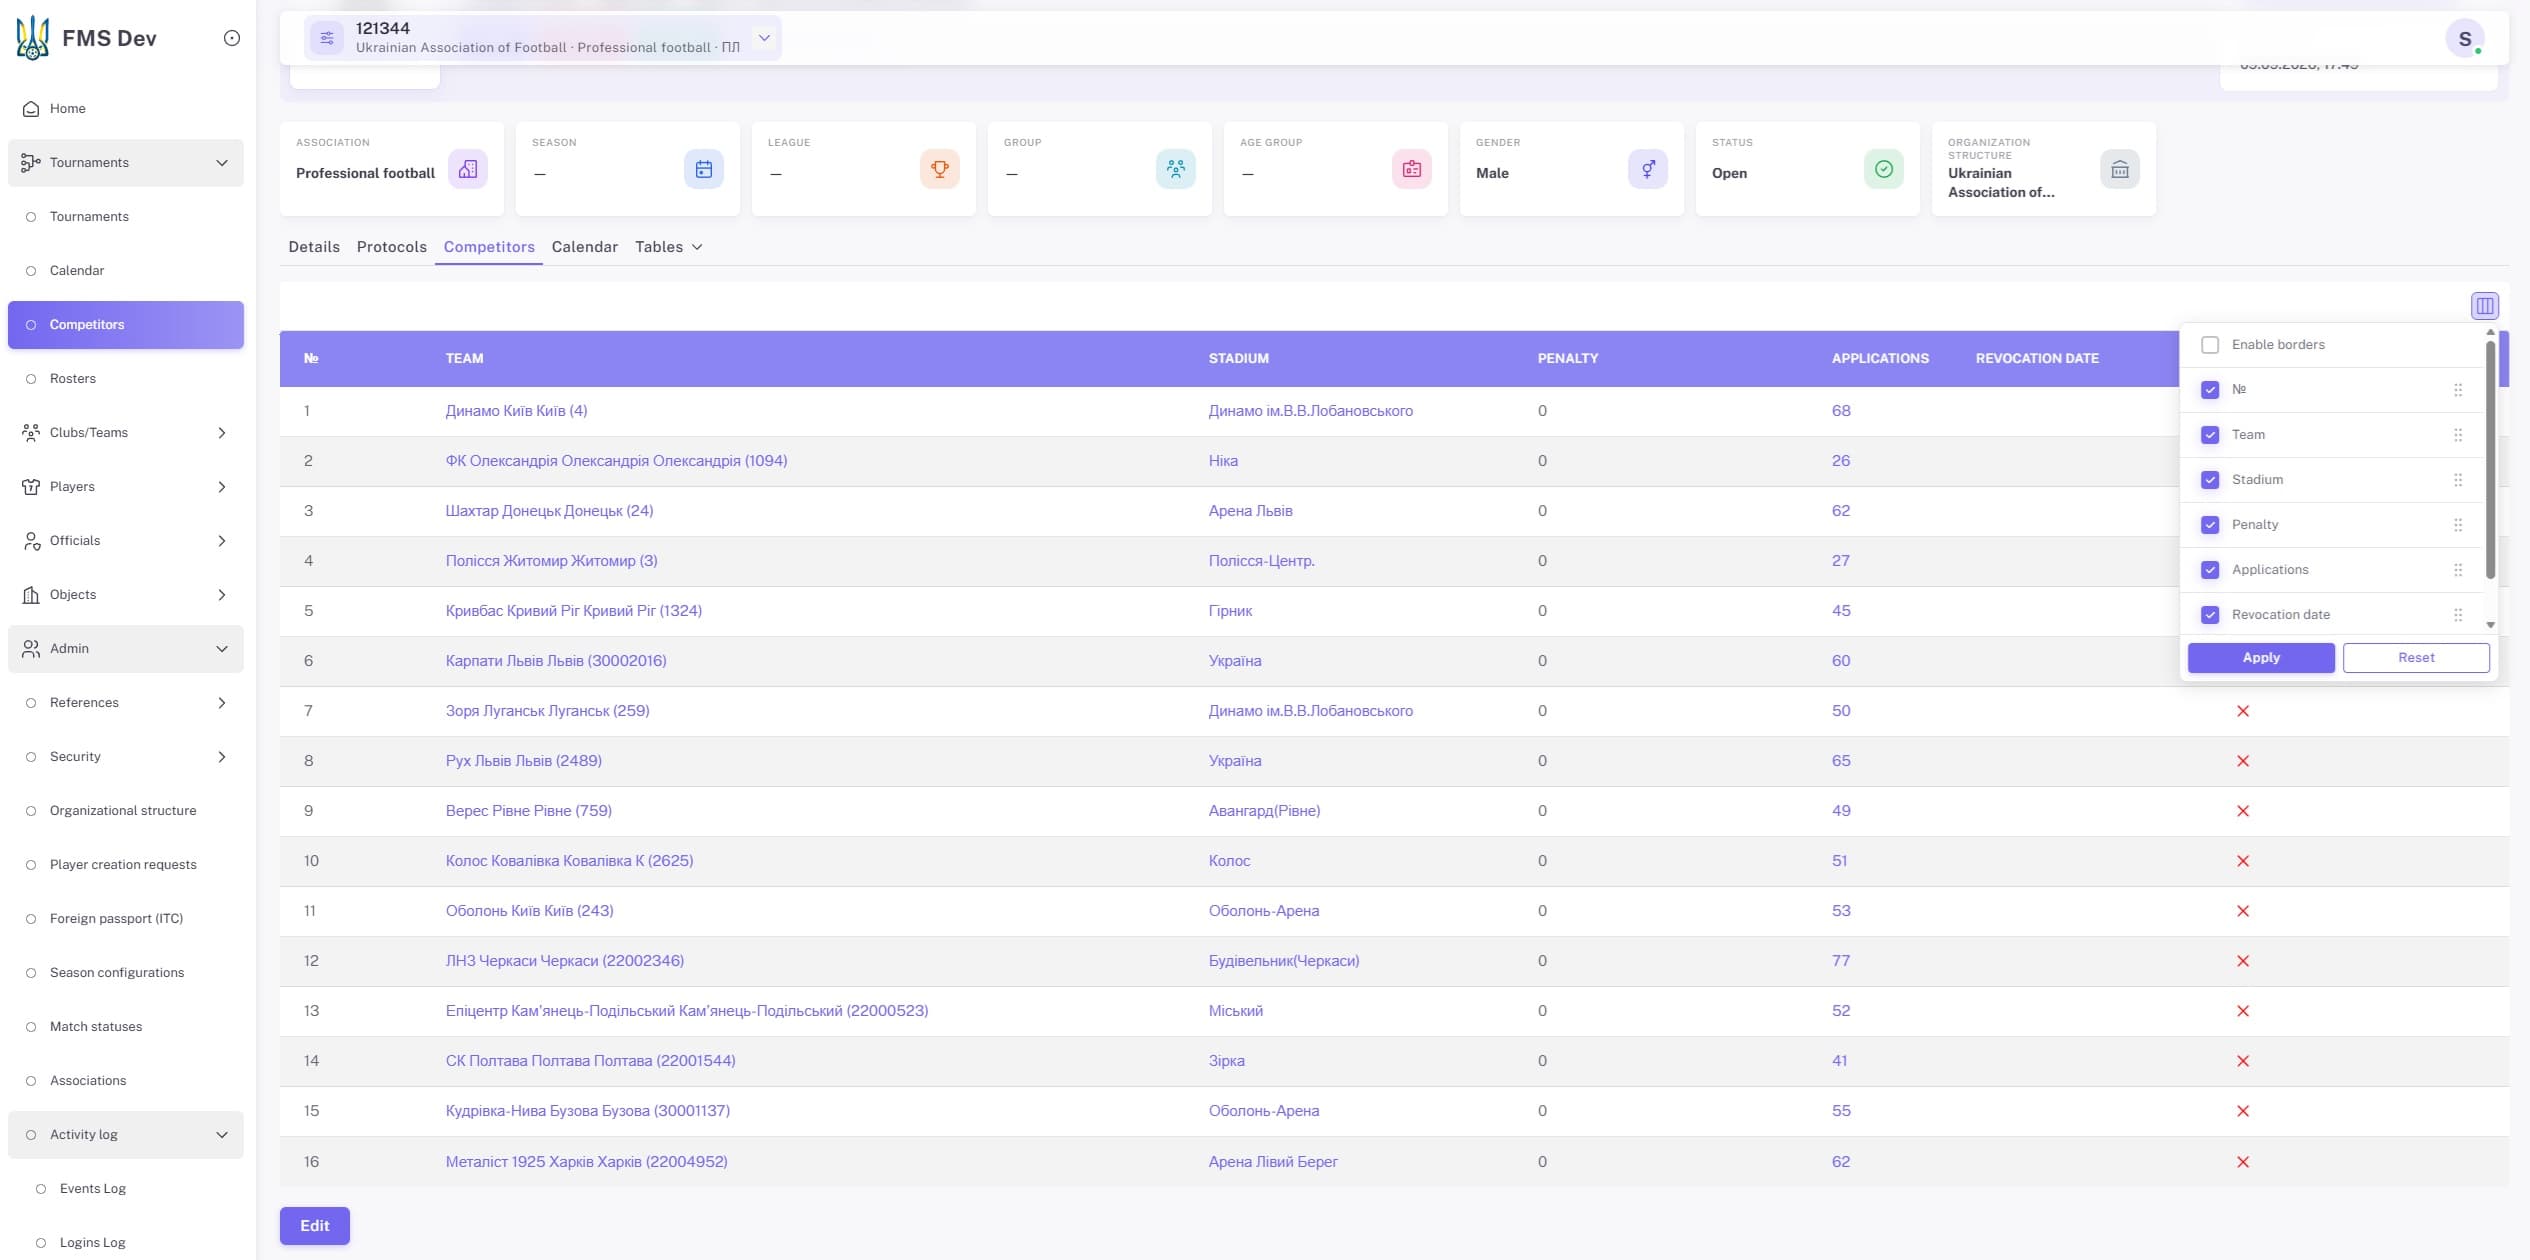Click the FMS Dev trident logo
The width and height of the screenshot is (2530, 1260).
[32, 38]
